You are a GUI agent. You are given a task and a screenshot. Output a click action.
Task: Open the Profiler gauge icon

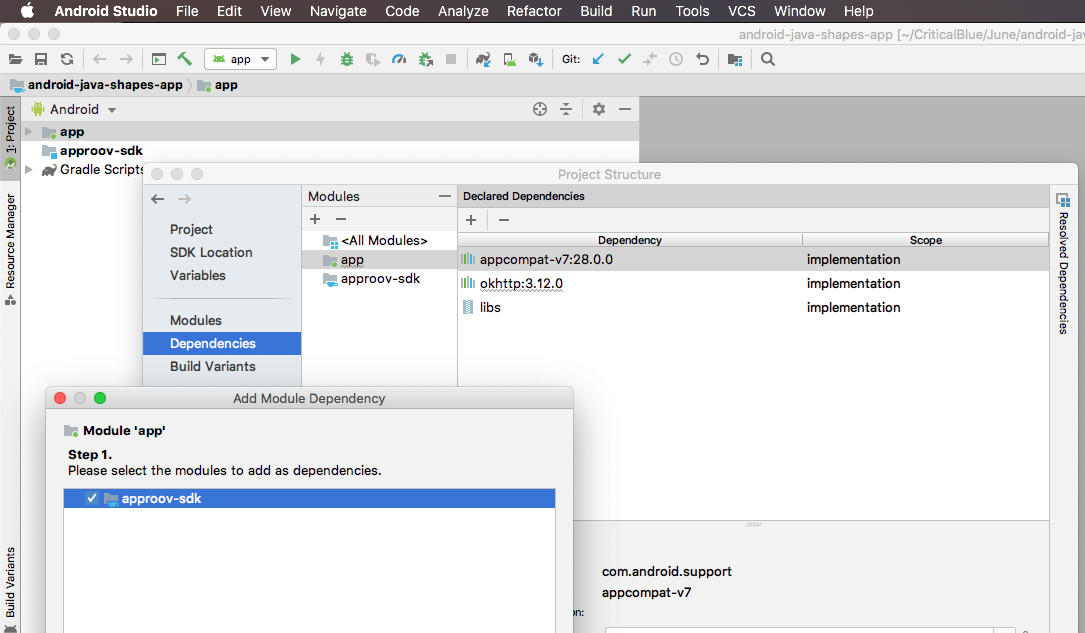tap(398, 59)
